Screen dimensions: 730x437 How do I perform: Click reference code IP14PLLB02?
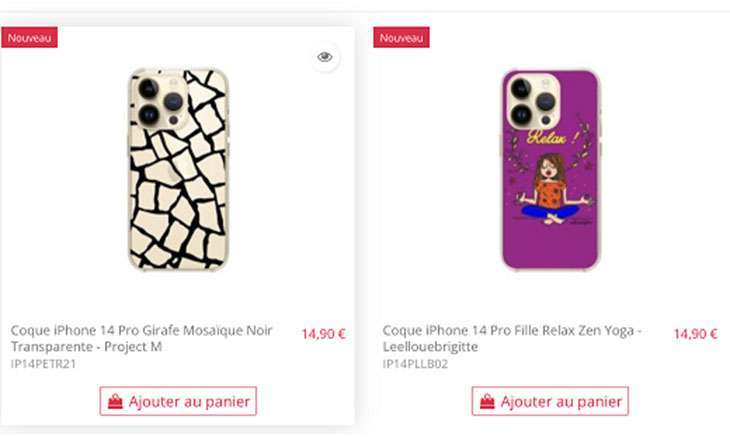(415, 364)
